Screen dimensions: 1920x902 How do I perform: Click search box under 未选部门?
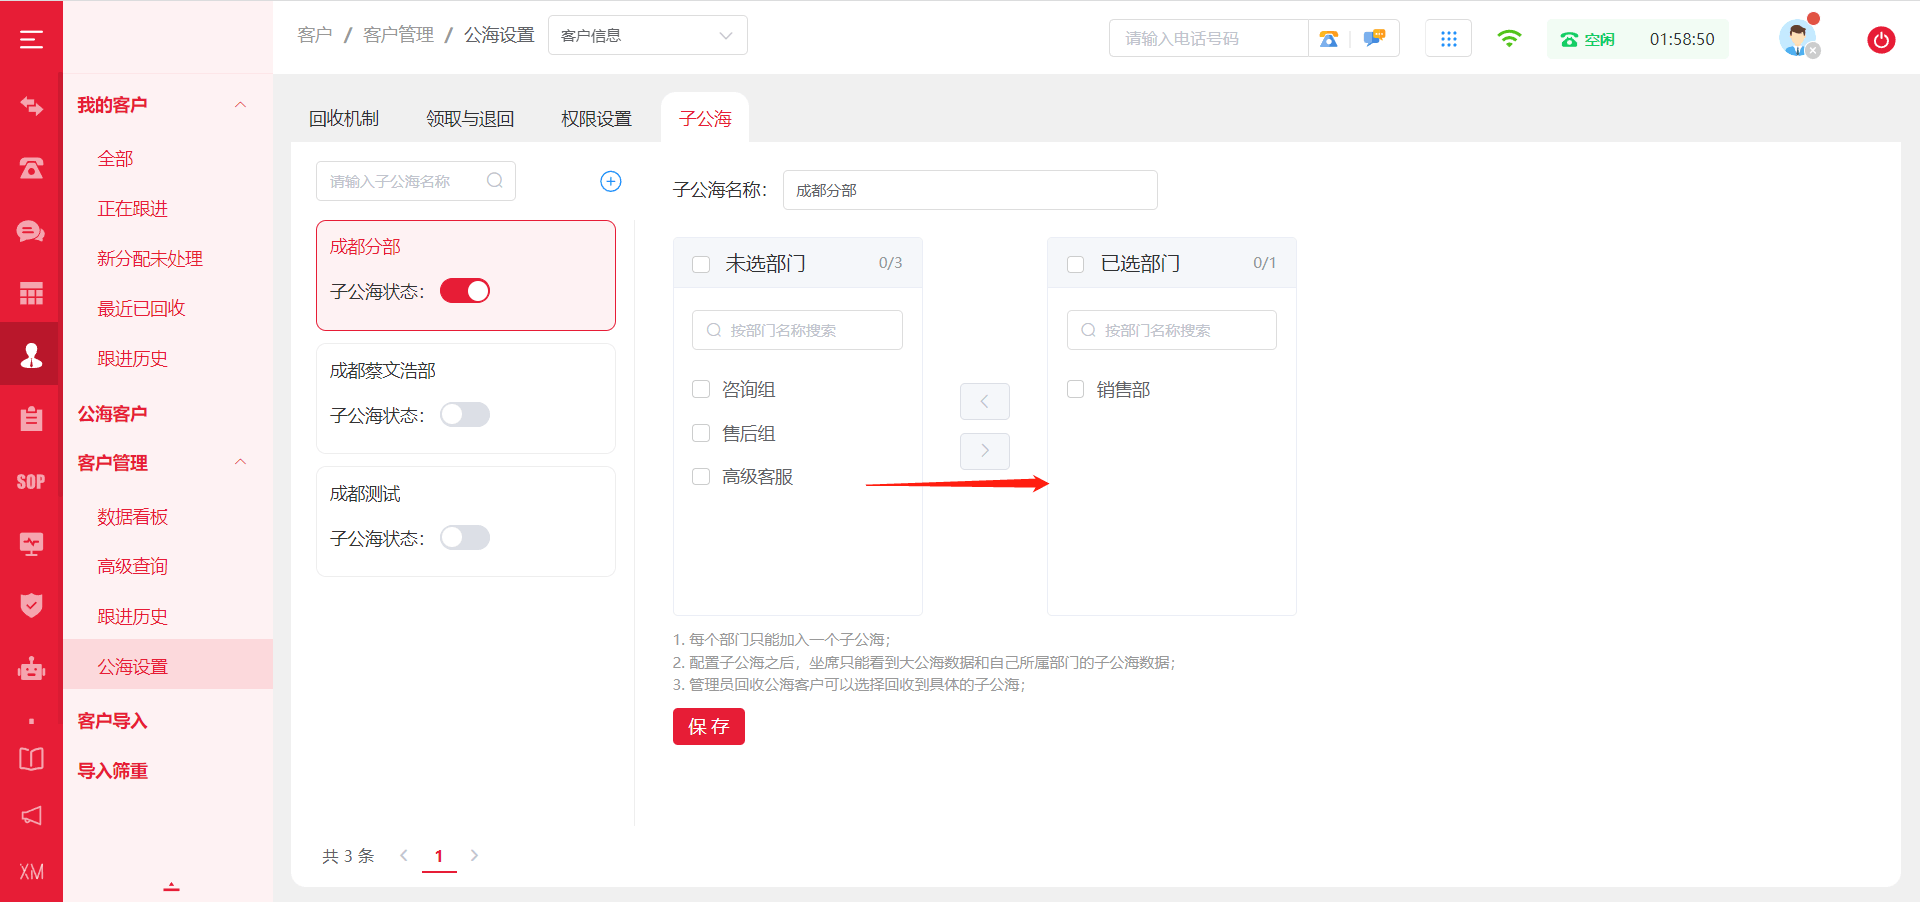pos(797,330)
